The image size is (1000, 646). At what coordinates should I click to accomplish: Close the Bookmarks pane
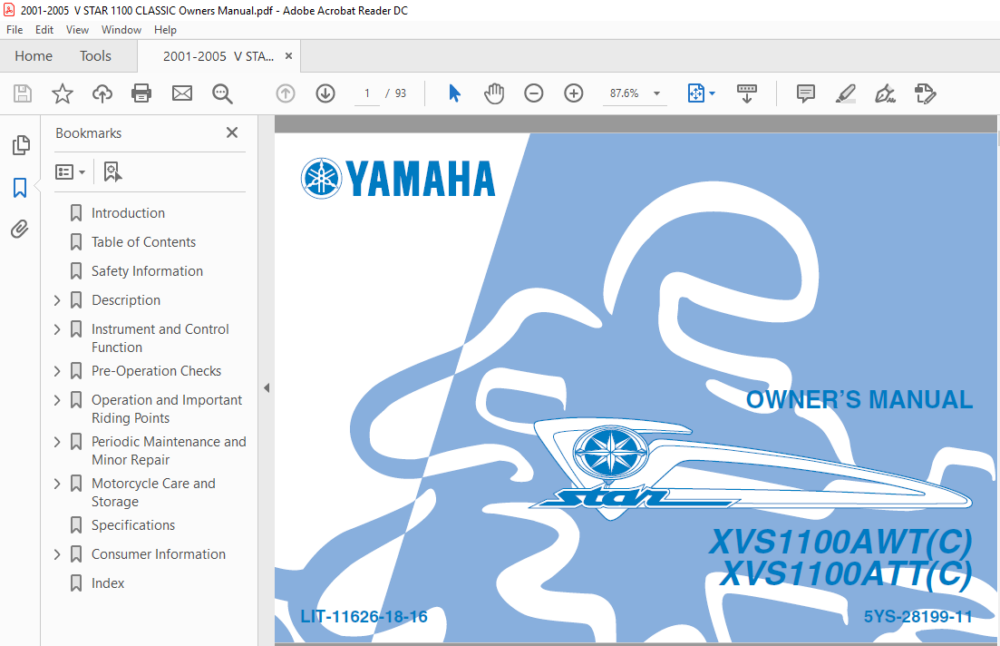click(232, 133)
